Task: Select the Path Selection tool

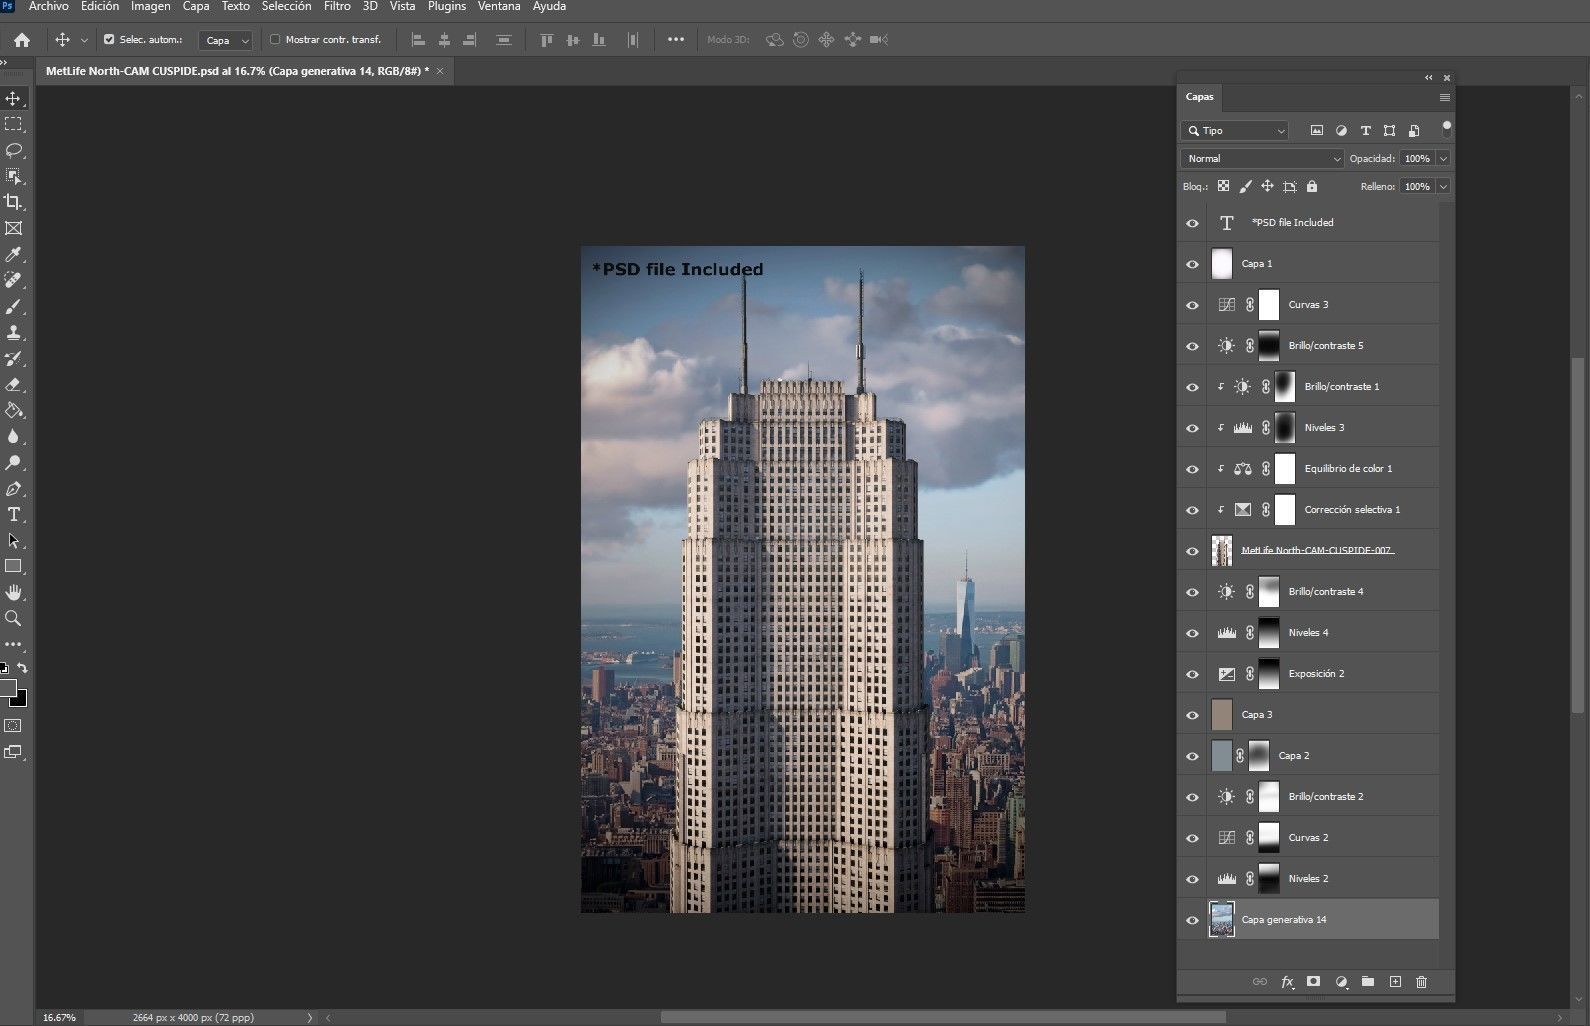Action: pos(13,541)
